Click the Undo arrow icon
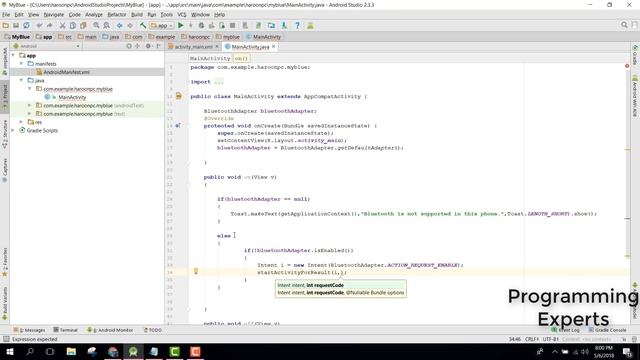 point(39,26)
